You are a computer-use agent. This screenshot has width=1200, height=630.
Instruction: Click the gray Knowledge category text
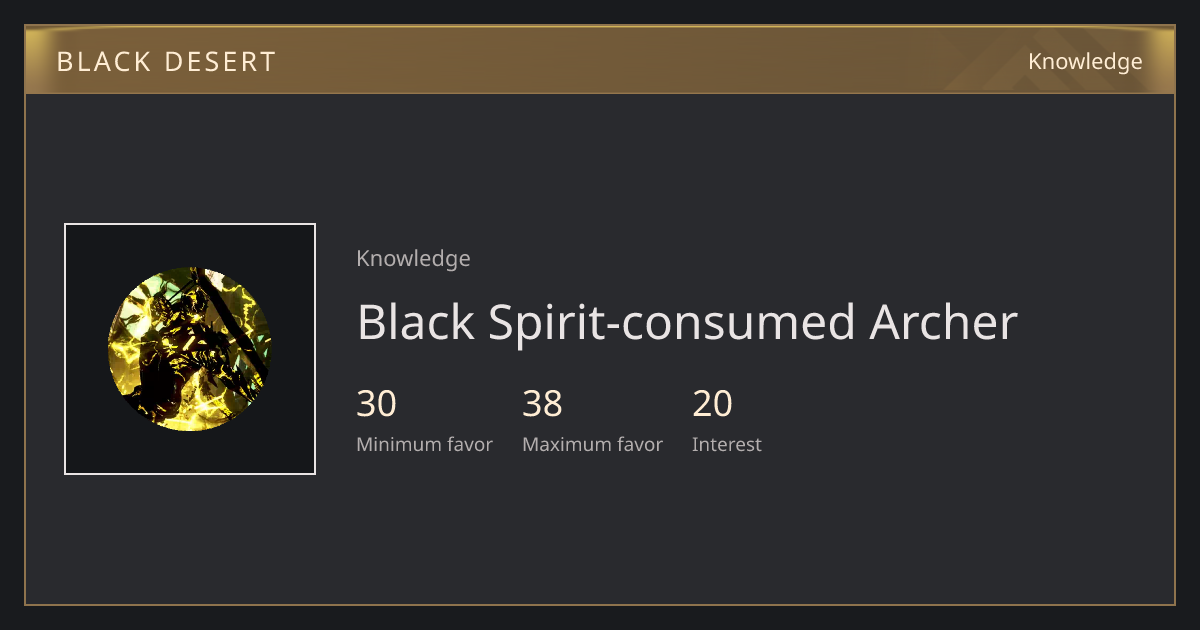coord(413,259)
